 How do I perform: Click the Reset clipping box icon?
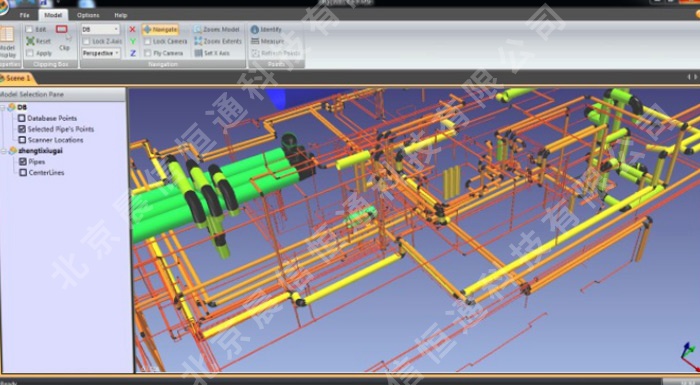pyautogui.click(x=30, y=41)
